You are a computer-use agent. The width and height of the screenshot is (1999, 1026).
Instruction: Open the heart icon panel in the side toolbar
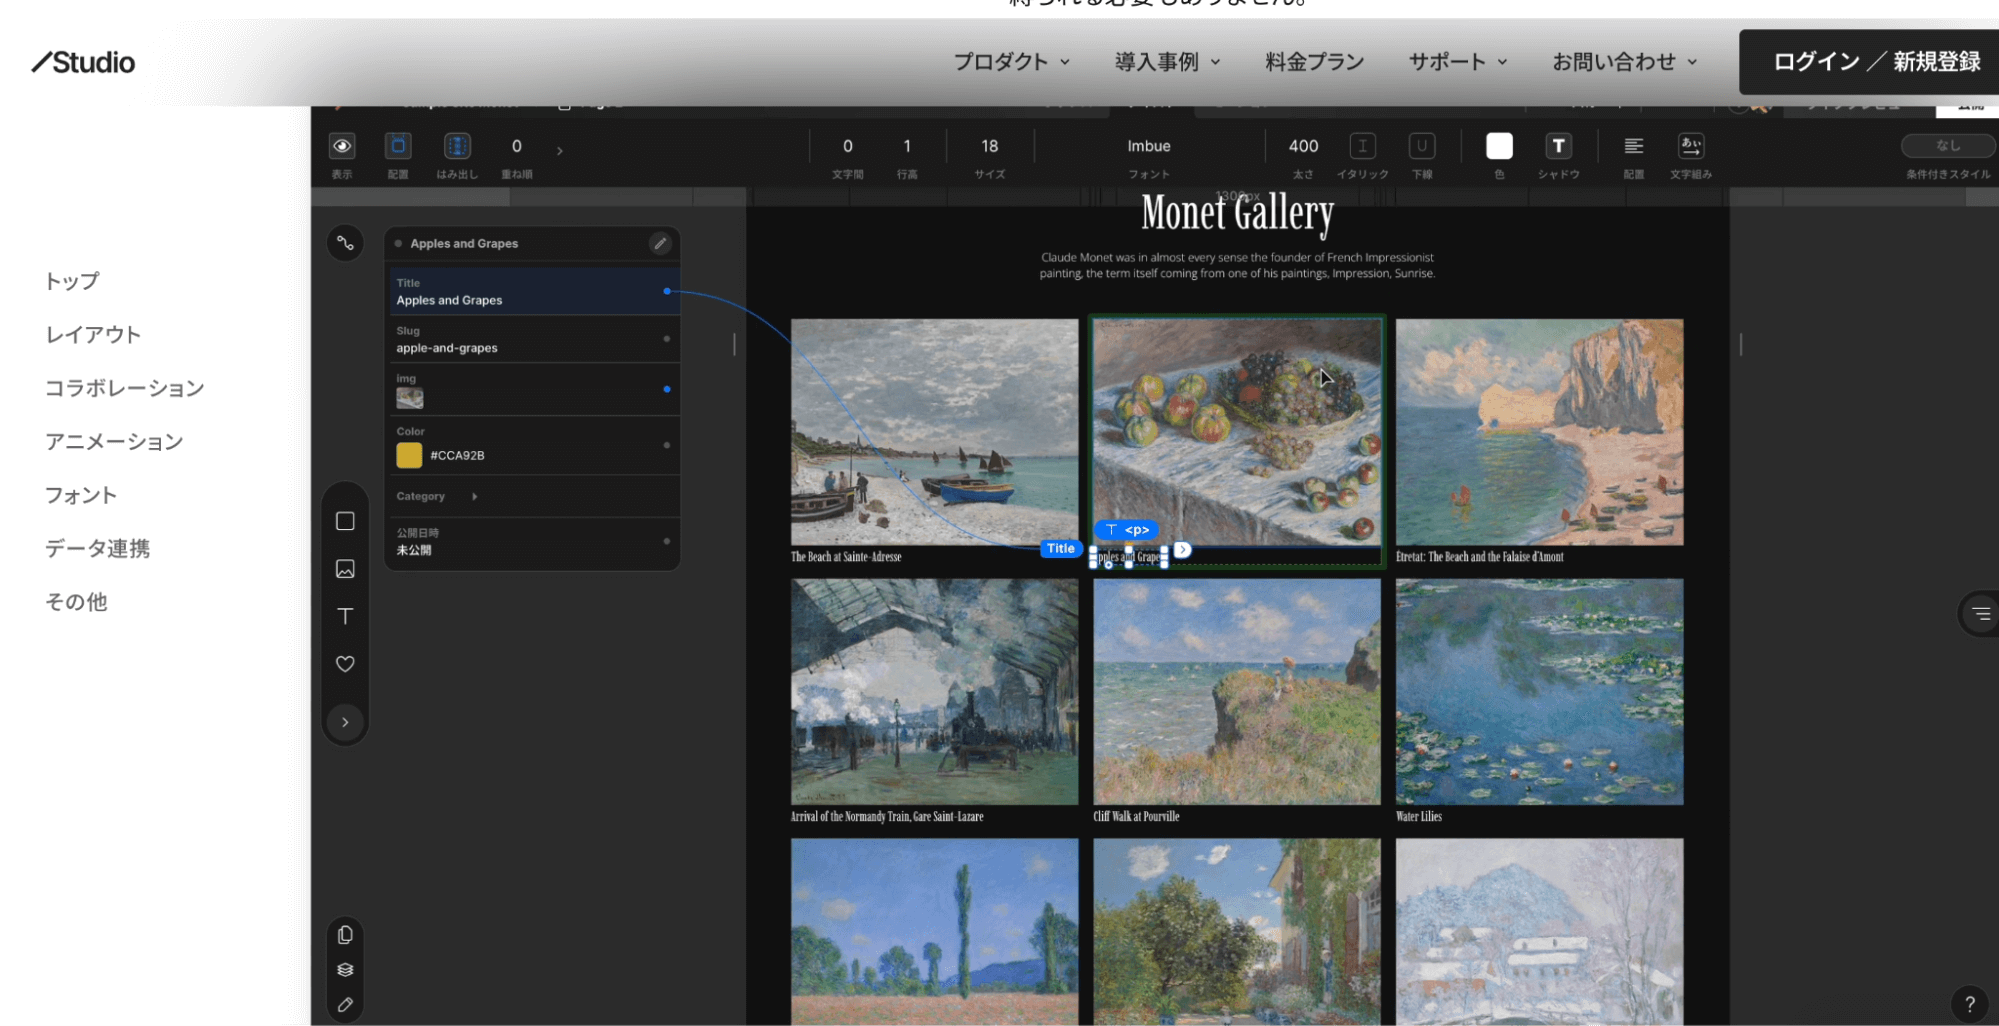click(345, 664)
